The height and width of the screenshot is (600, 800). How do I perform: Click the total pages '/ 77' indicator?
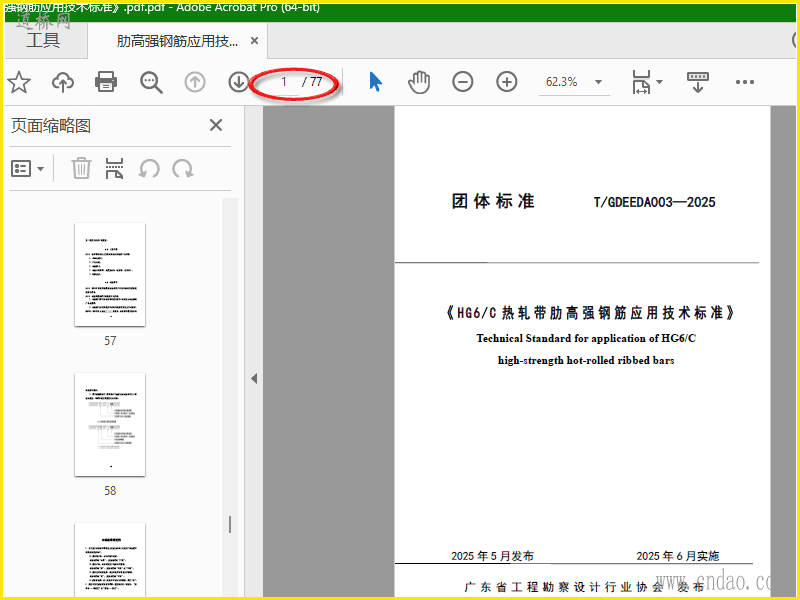pos(312,82)
